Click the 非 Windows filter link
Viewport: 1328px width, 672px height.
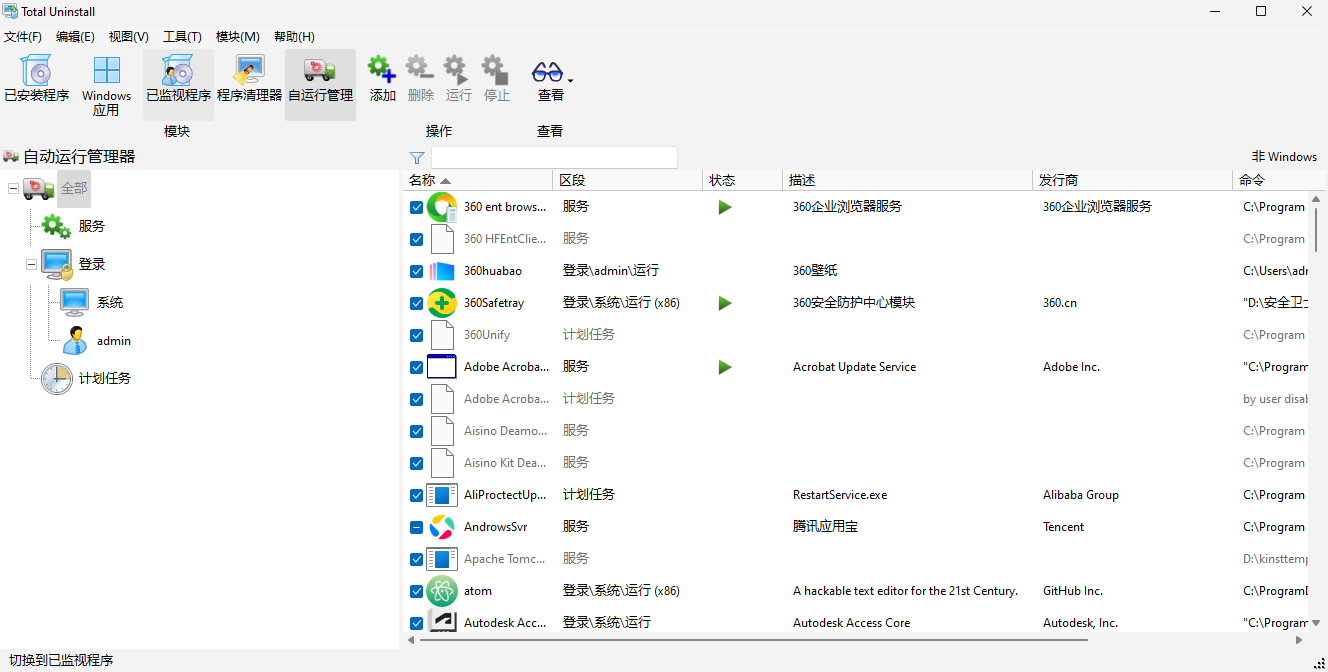(x=1284, y=157)
